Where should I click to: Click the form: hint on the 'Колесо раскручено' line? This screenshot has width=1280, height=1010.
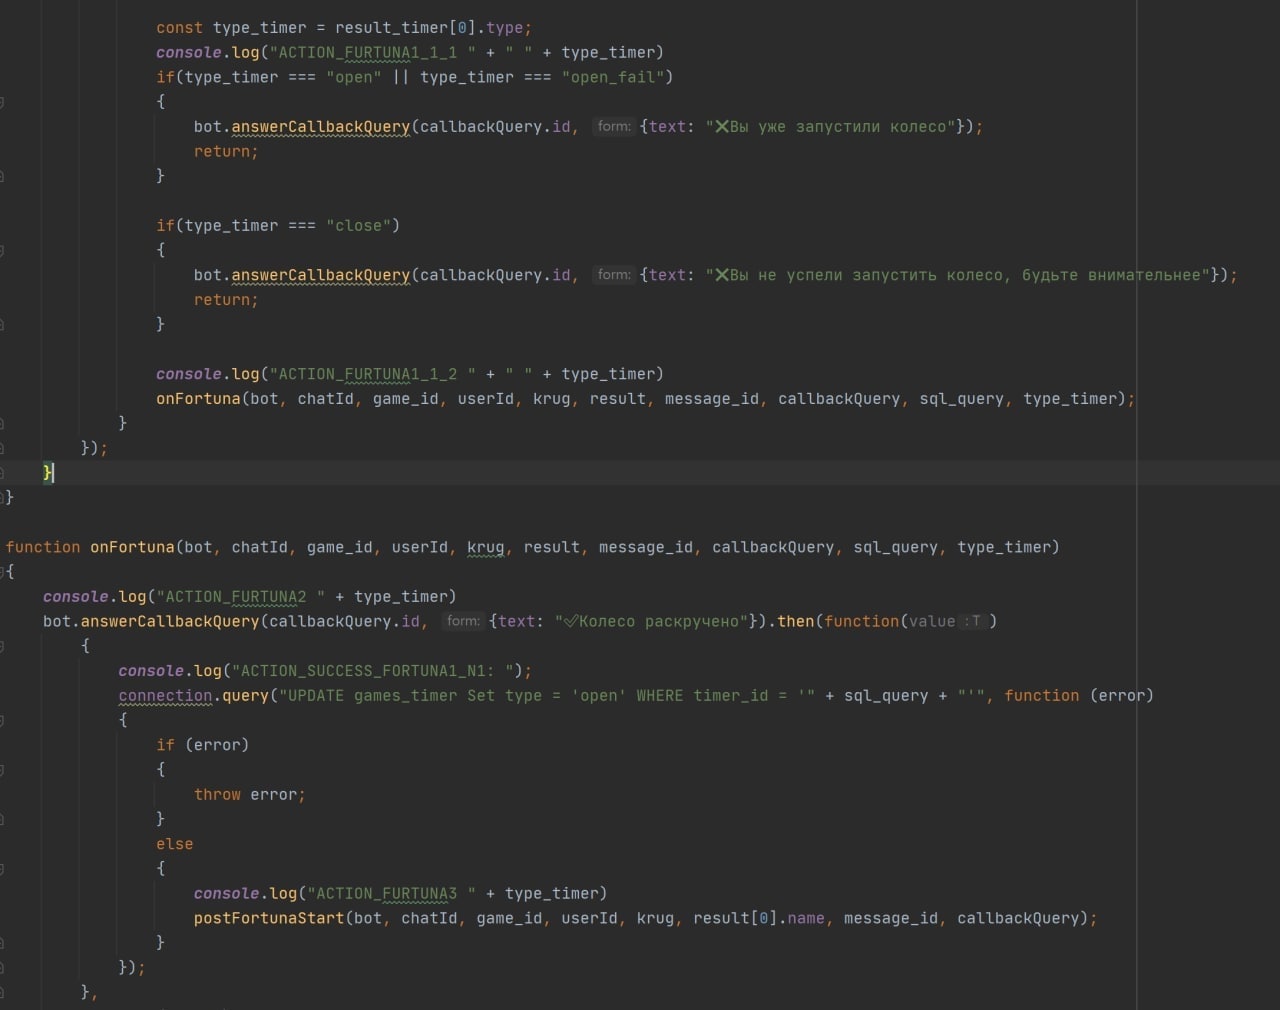(x=463, y=621)
